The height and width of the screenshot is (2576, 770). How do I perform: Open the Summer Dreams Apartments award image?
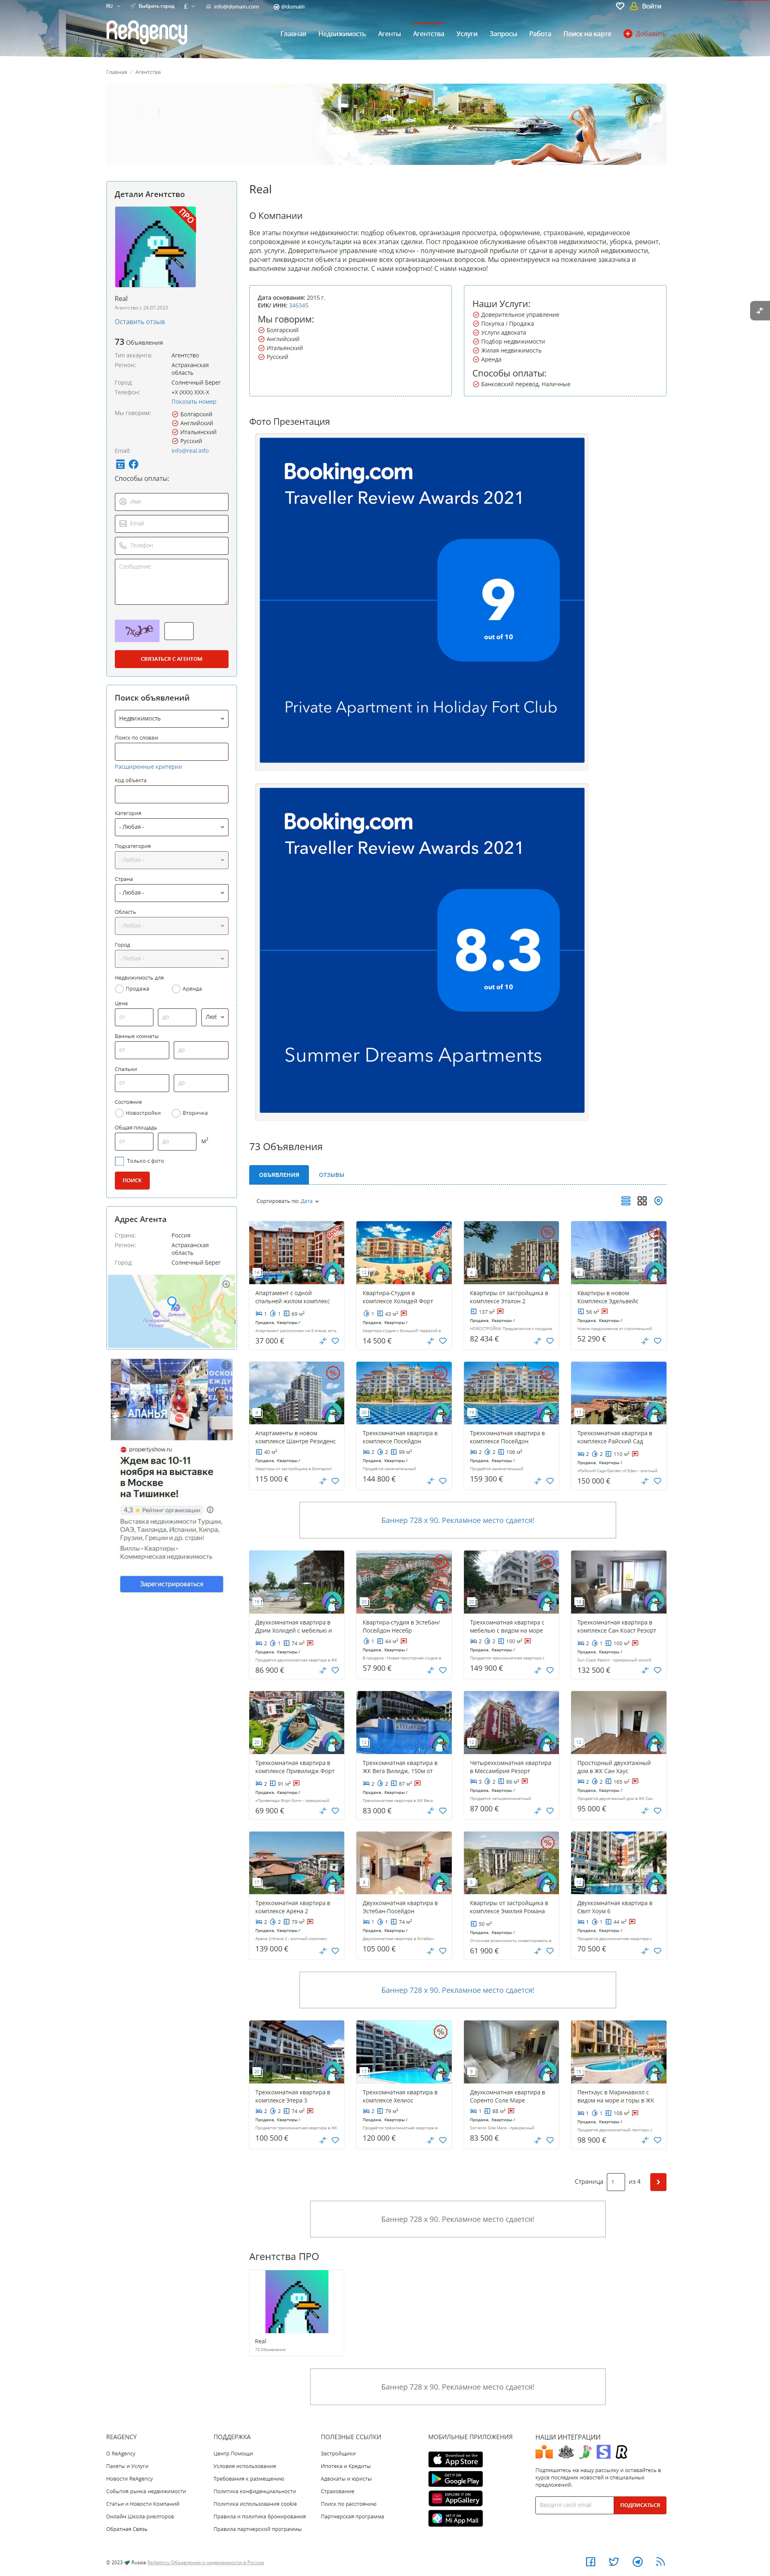click(422, 950)
